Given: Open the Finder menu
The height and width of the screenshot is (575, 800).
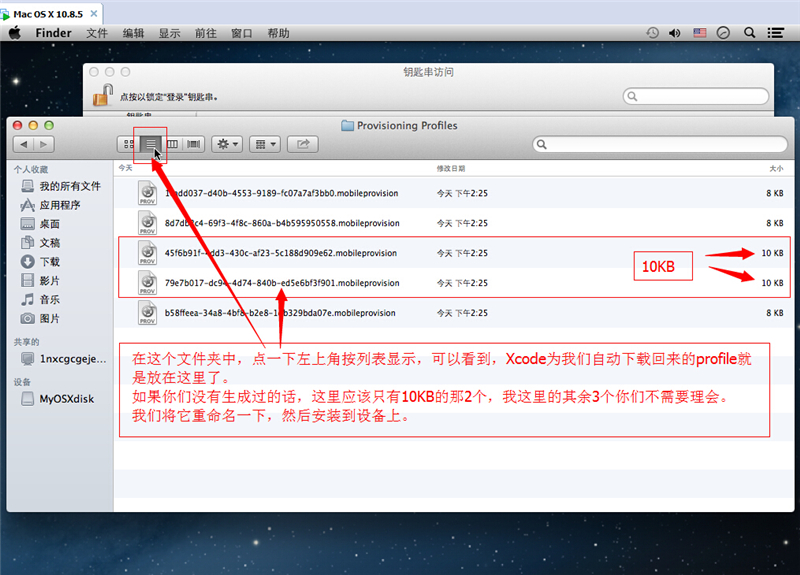Looking at the screenshot, I should [53, 33].
